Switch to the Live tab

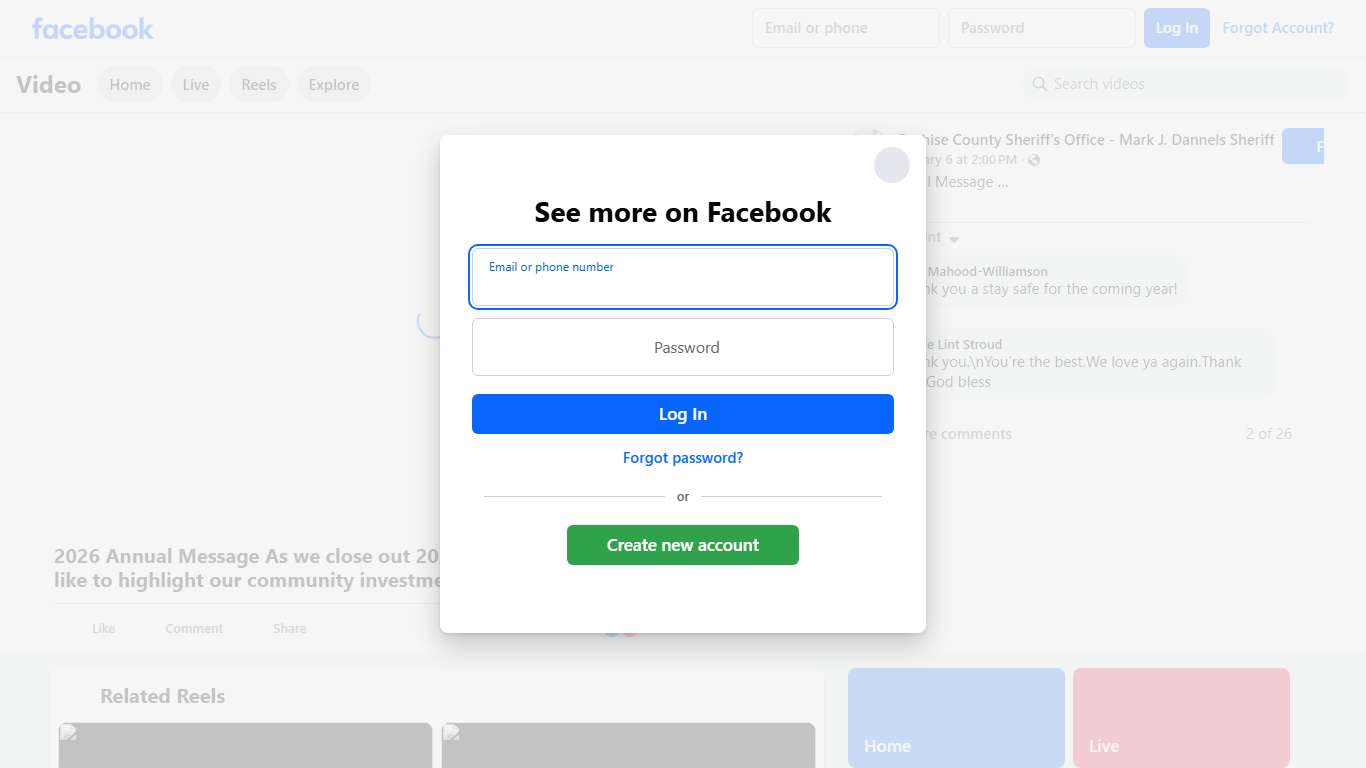pos(196,85)
